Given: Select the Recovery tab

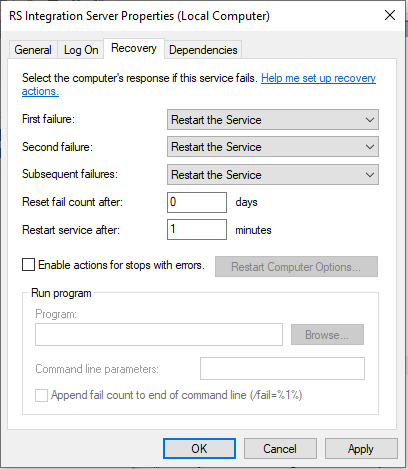Looking at the screenshot, I should [x=134, y=48].
